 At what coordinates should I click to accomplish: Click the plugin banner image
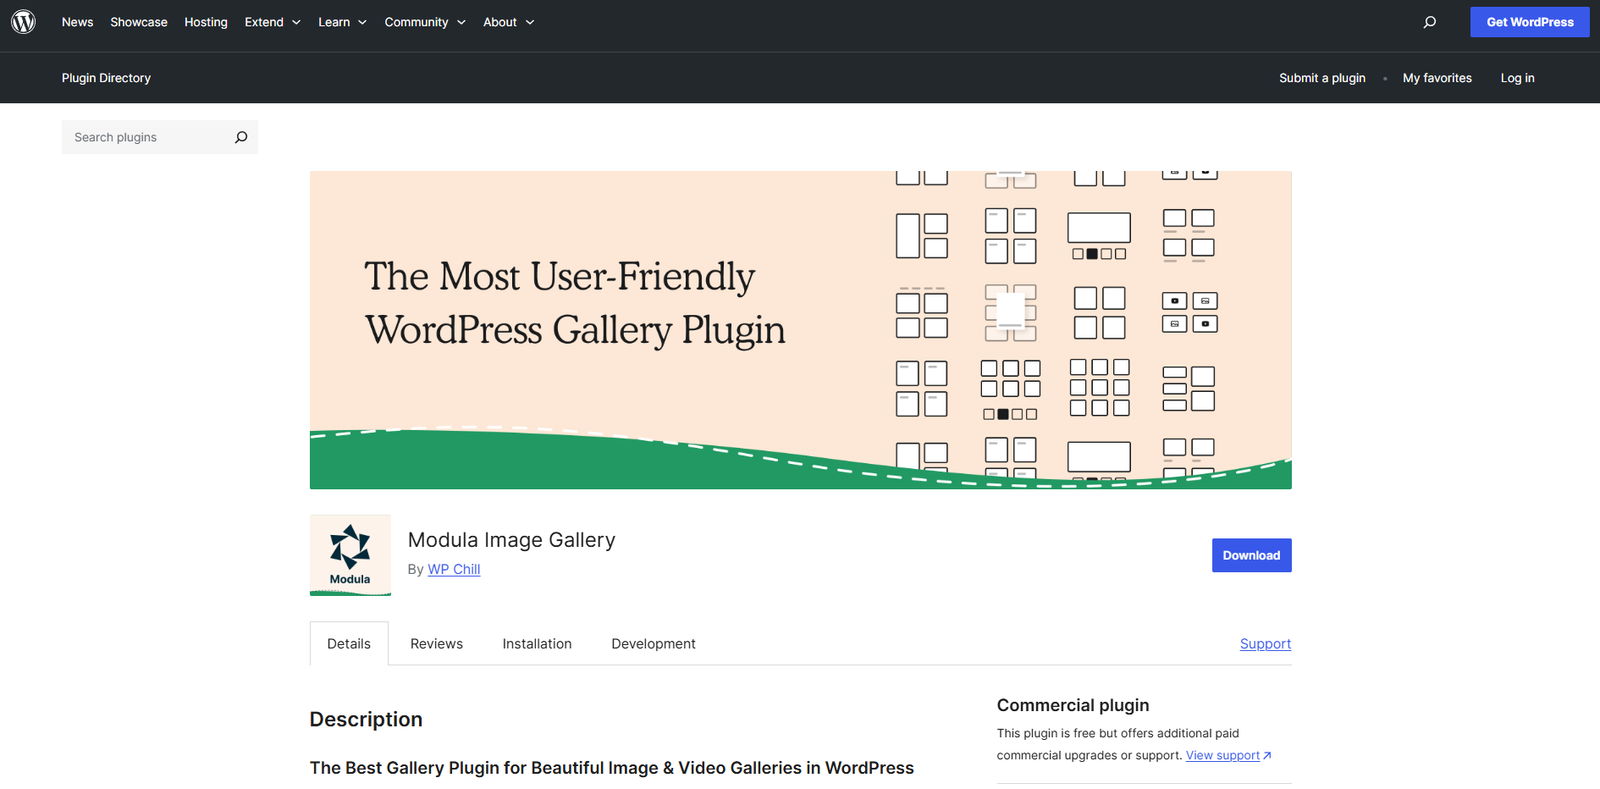pos(800,330)
